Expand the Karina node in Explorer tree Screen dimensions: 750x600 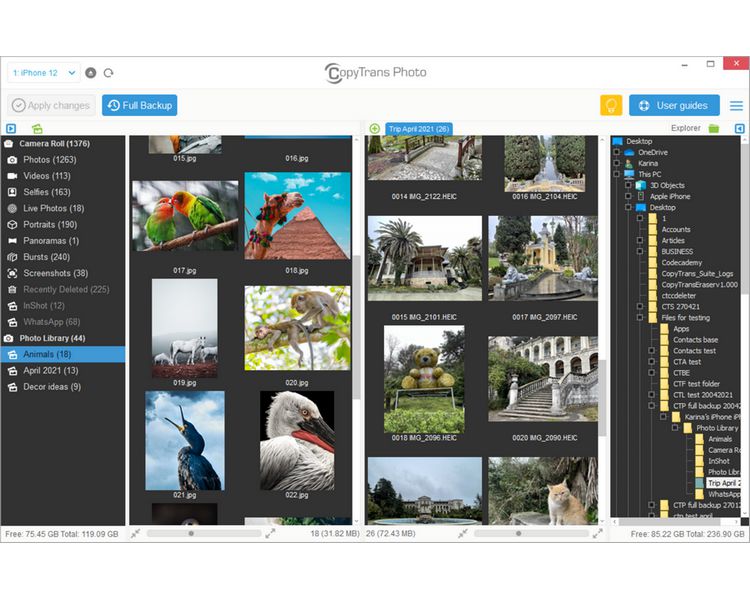[x=617, y=163]
